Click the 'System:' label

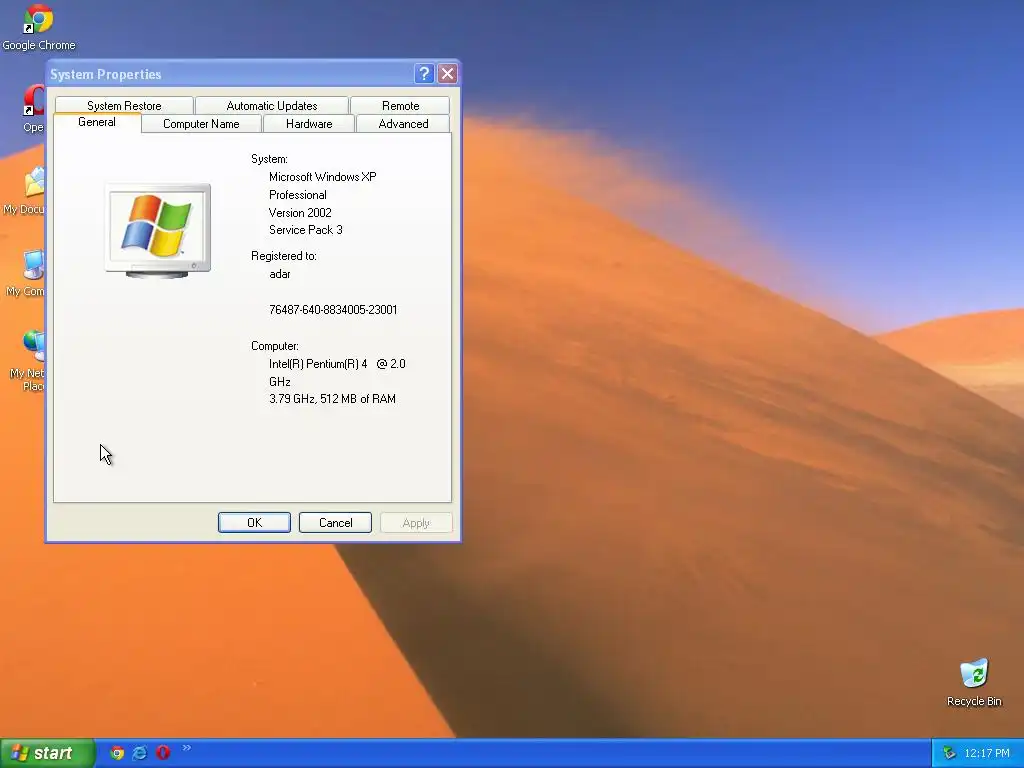(x=269, y=159)
